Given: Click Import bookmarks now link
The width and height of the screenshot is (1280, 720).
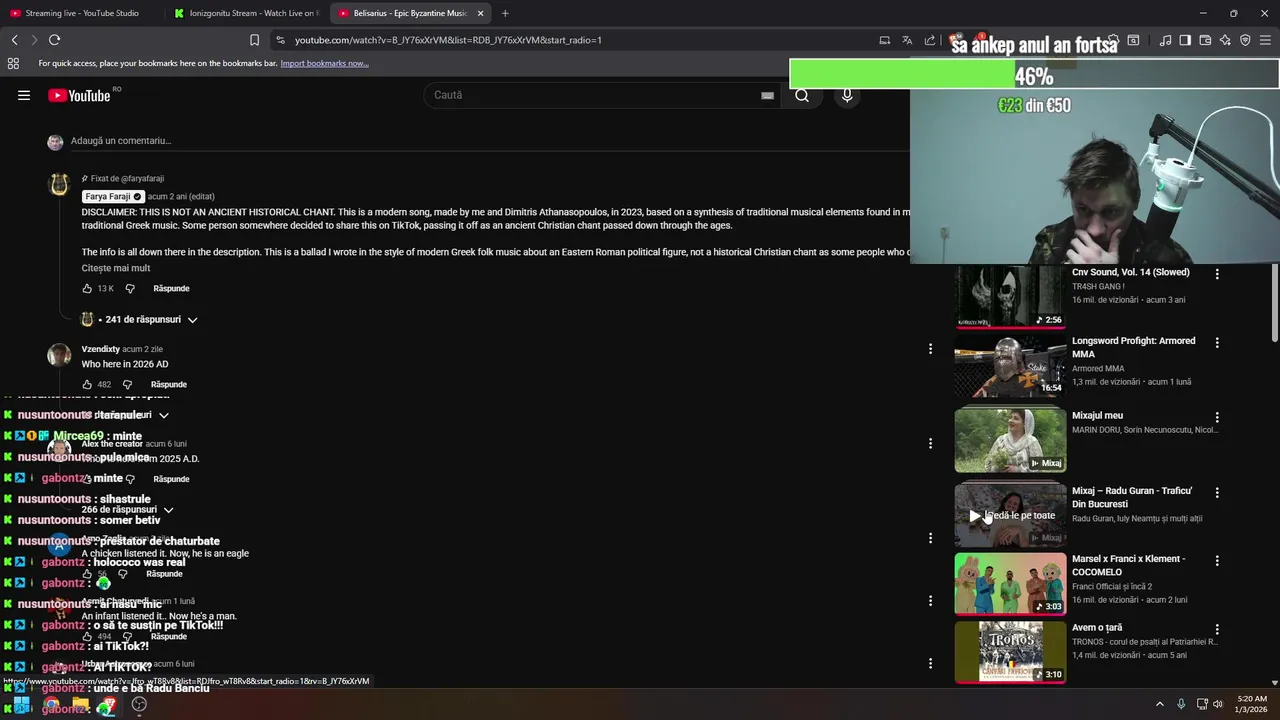Looking at the screenshot, I should tap(324, 63).
